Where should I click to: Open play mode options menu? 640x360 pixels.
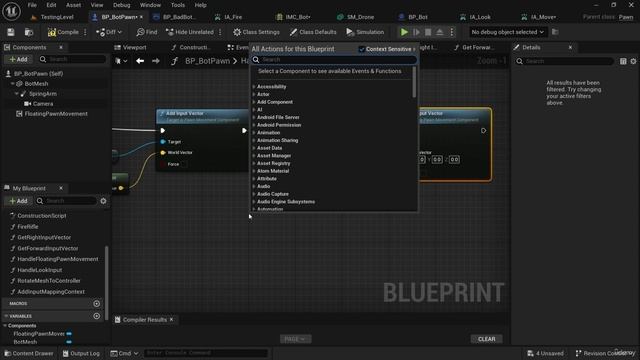pyautogui.click(x=452, y=32)
